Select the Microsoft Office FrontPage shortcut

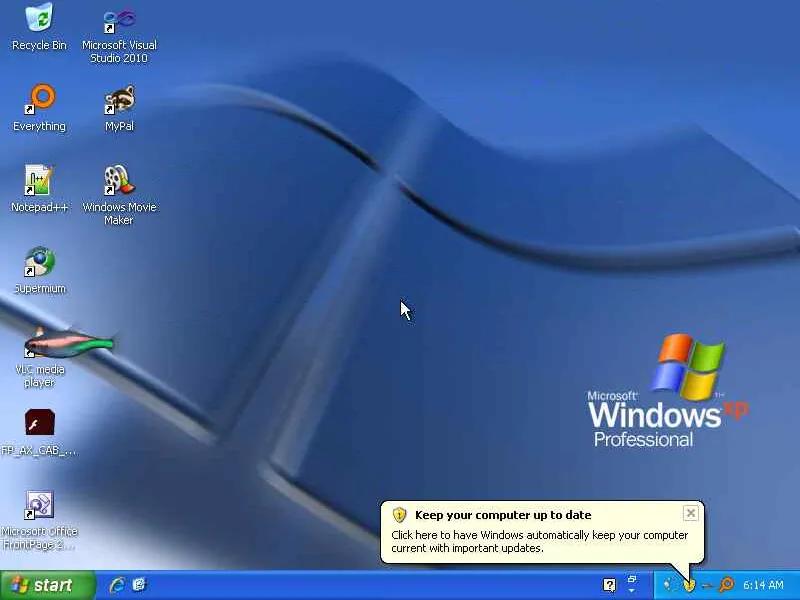[x=39, y=520]
